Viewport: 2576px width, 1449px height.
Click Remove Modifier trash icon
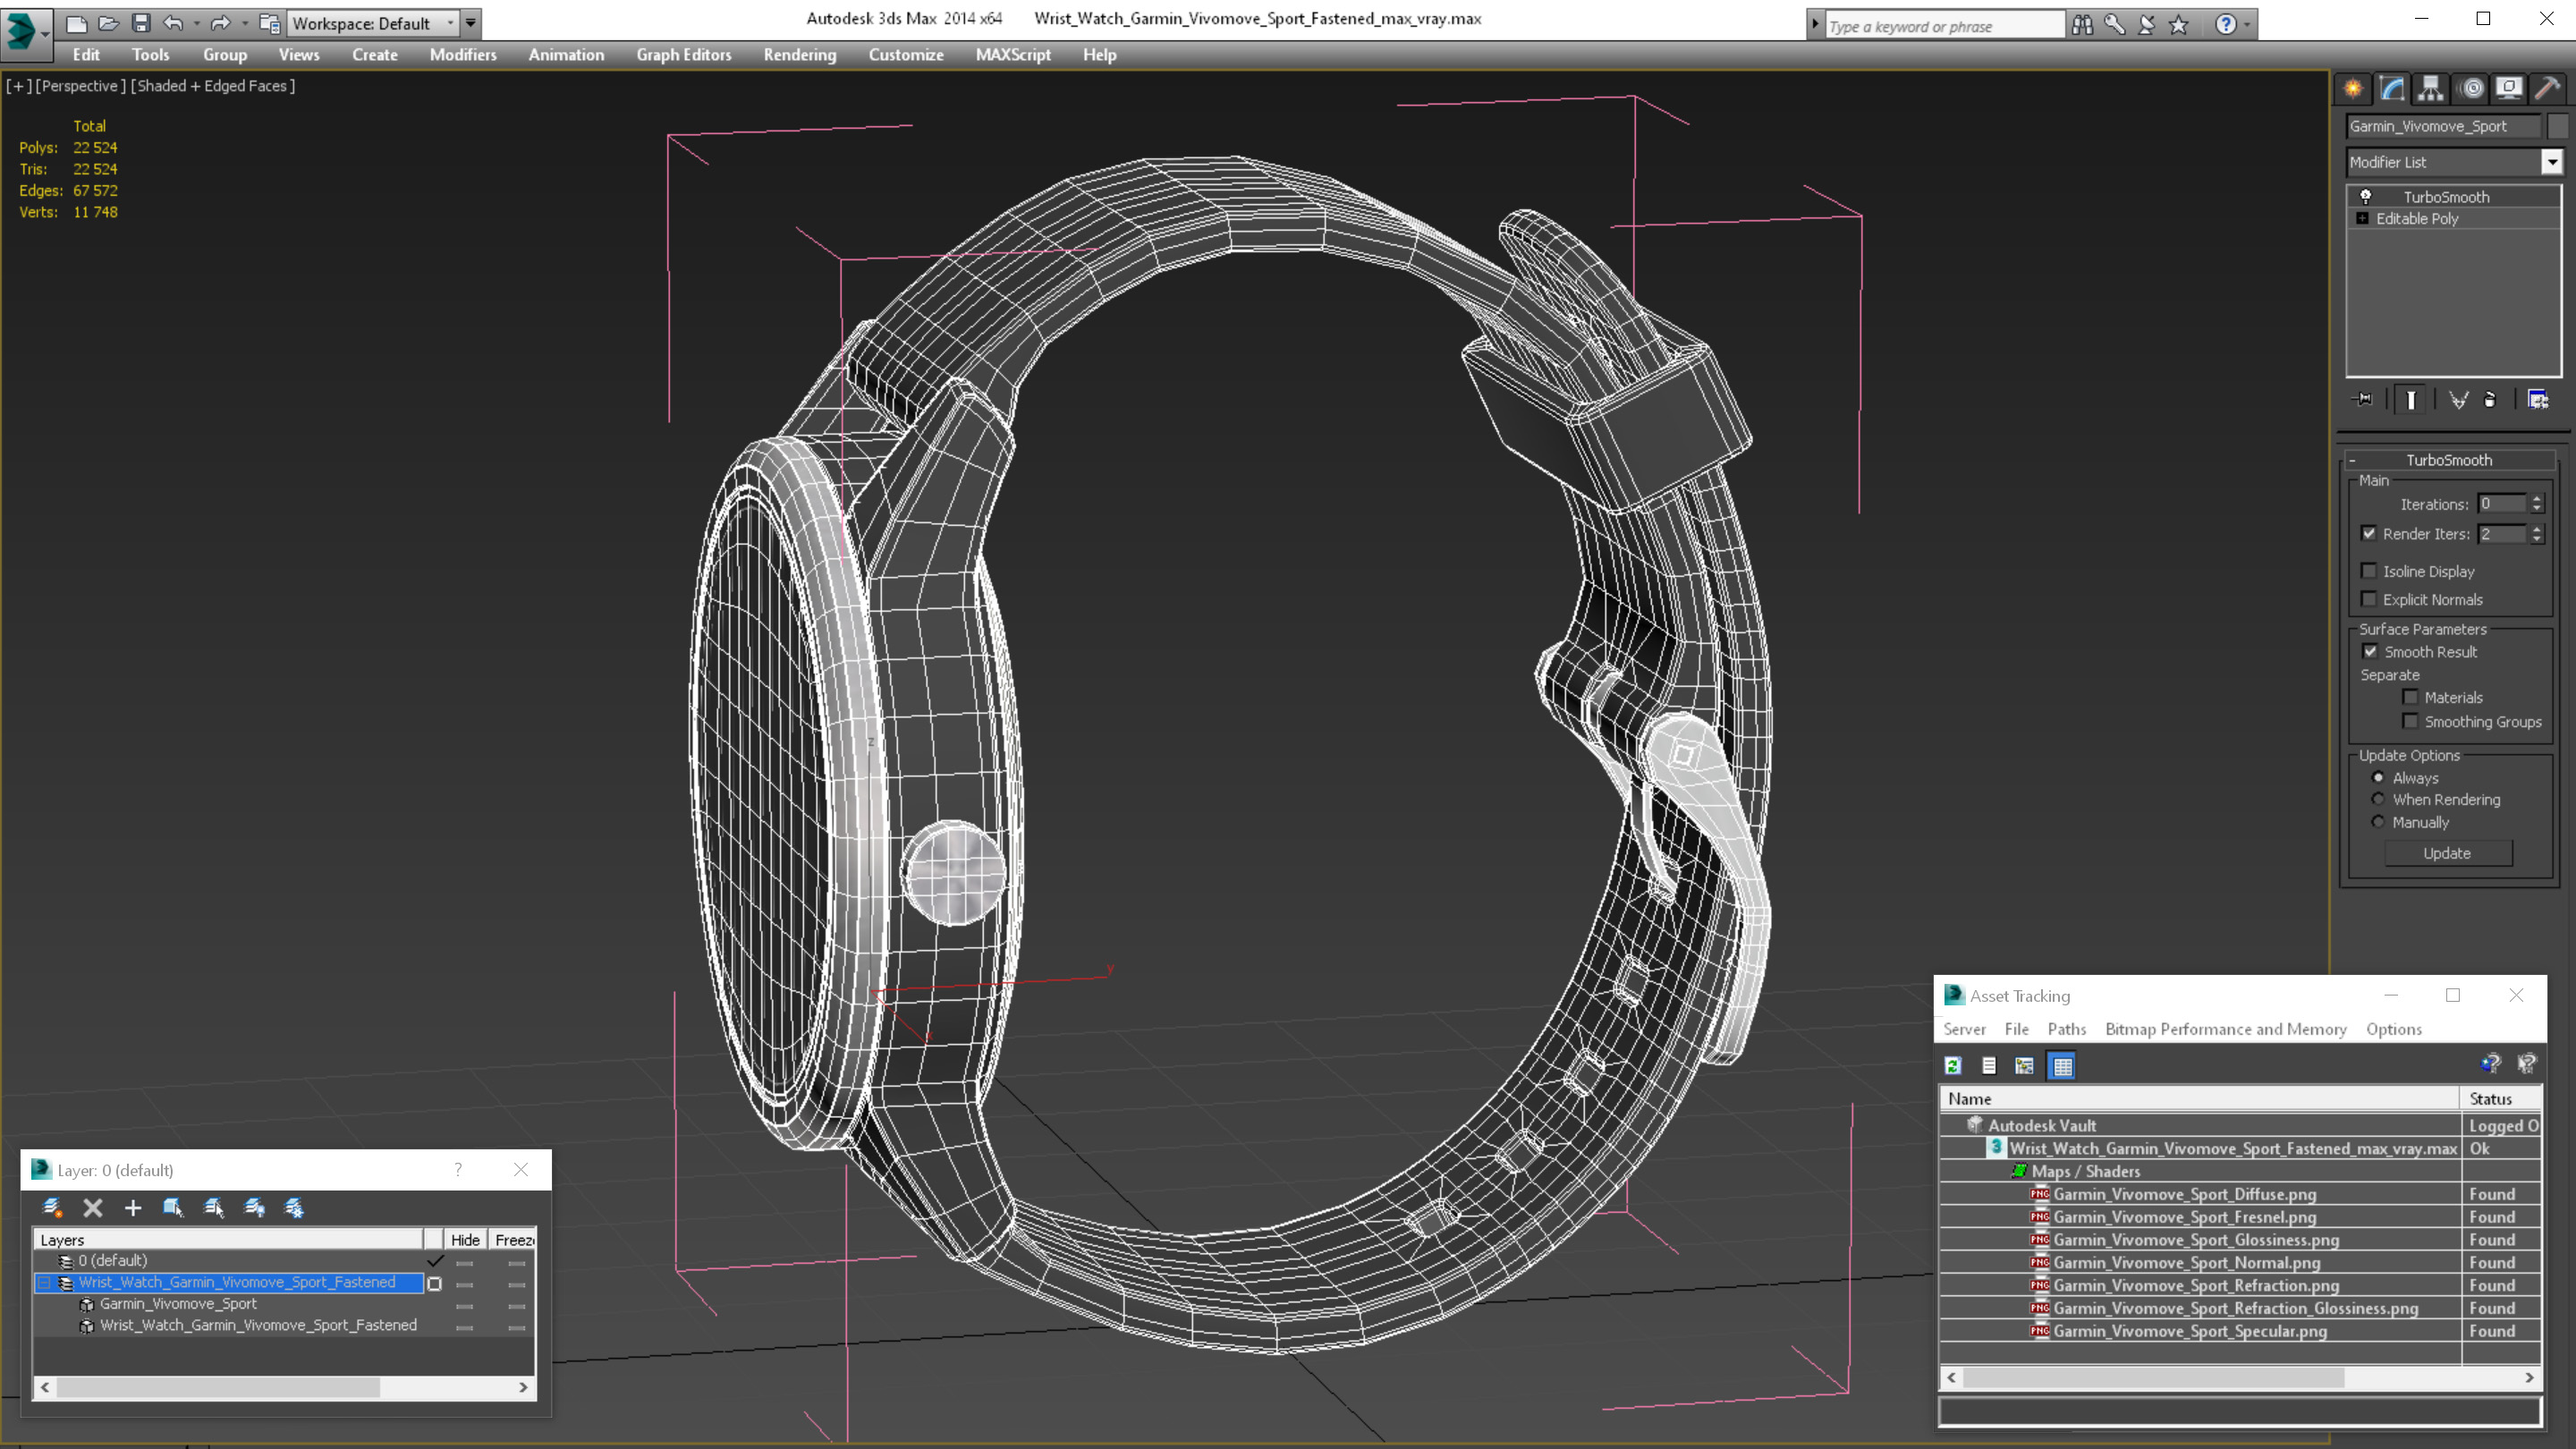coord(2490,400)
